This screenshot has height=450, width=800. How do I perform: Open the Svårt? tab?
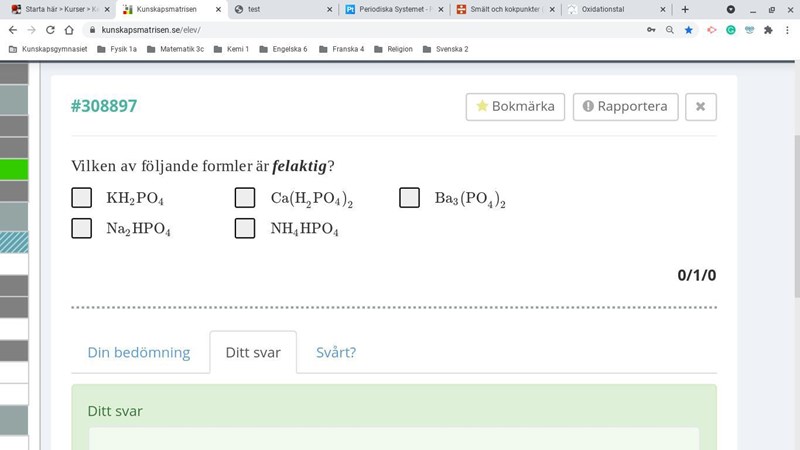[x=336, y=352]
